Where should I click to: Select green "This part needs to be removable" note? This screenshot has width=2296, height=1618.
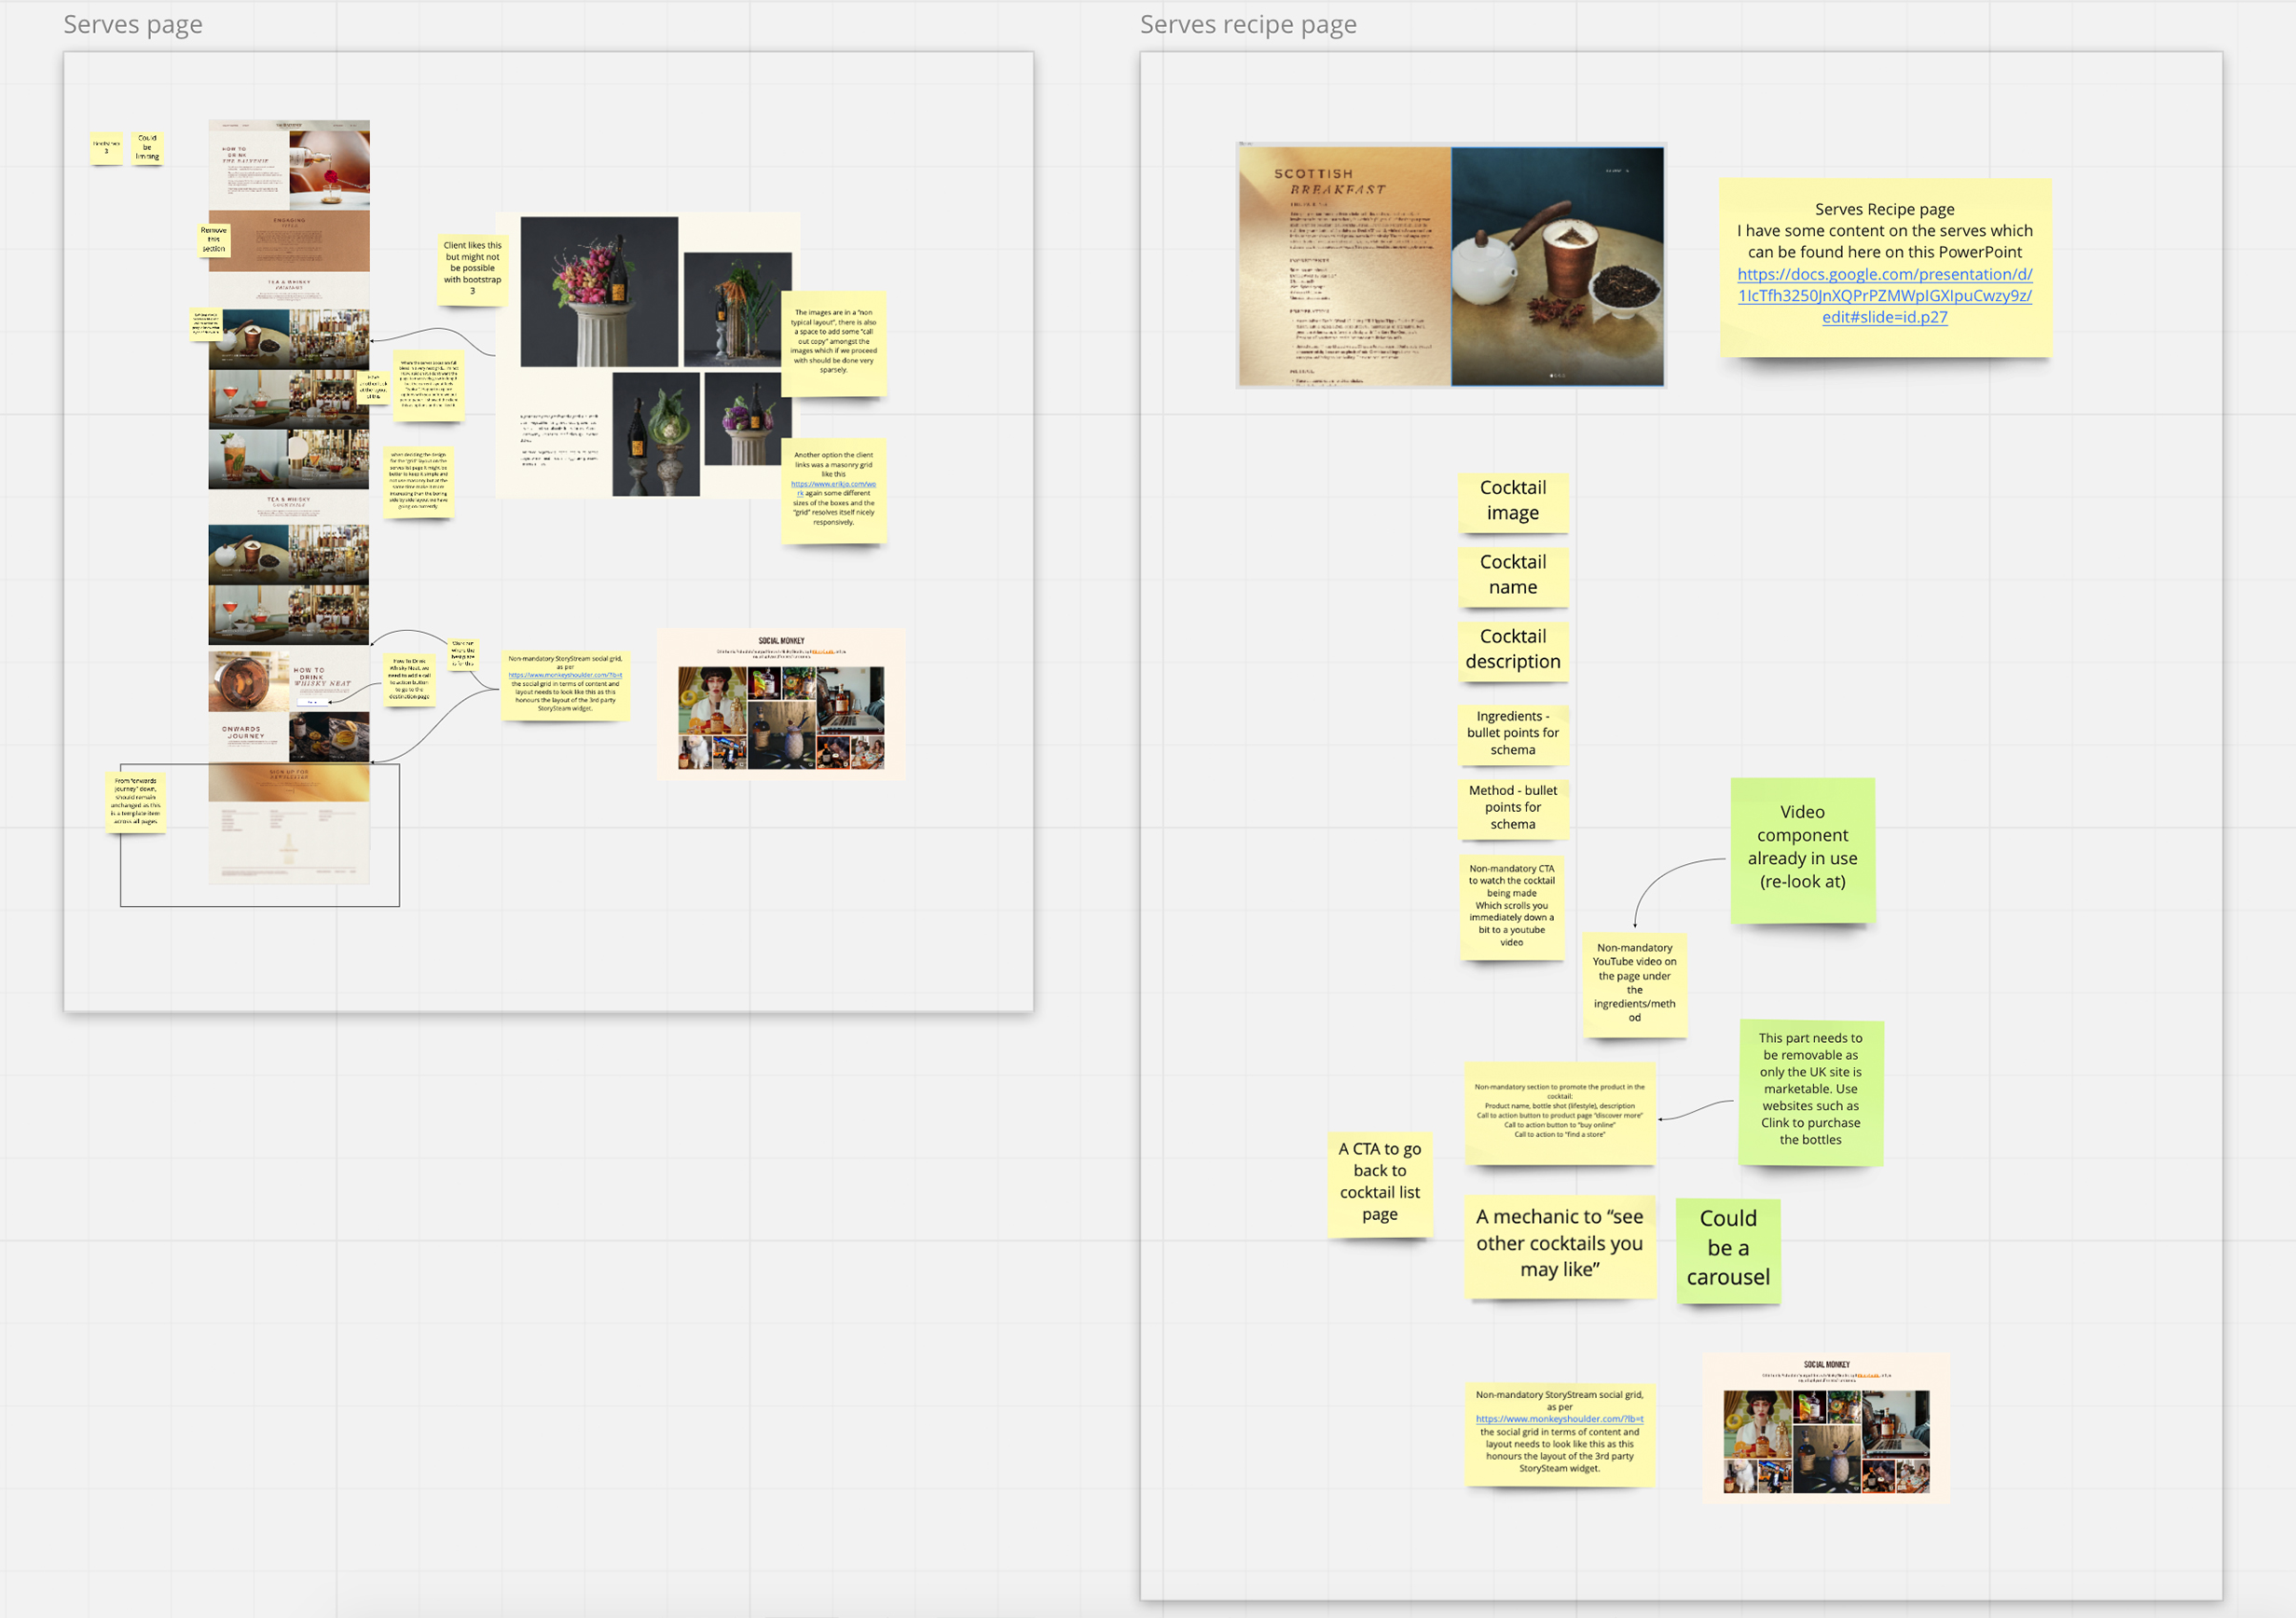tap(1810, 1091)
